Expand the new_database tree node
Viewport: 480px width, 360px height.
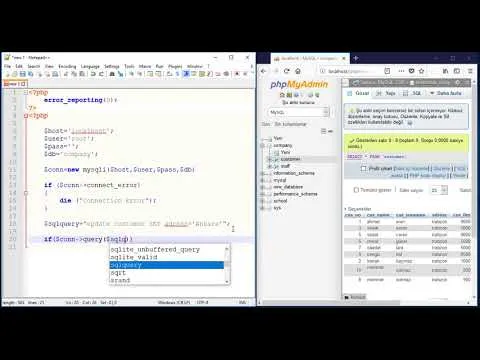pos(262,187)
